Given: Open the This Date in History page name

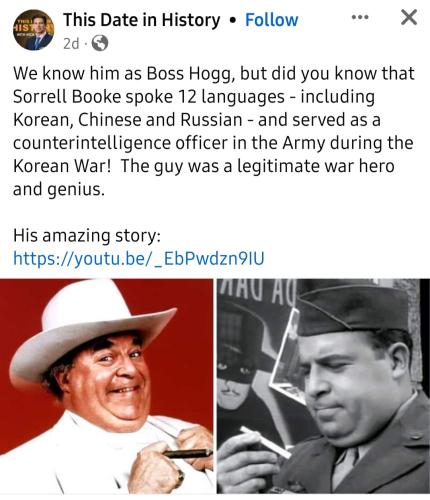Looking at the screenshot, I should pos(142,20).
